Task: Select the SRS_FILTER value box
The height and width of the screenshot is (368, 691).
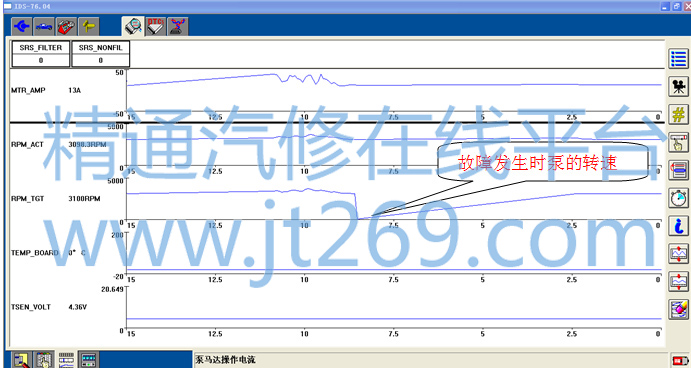Action: point(41,54)
